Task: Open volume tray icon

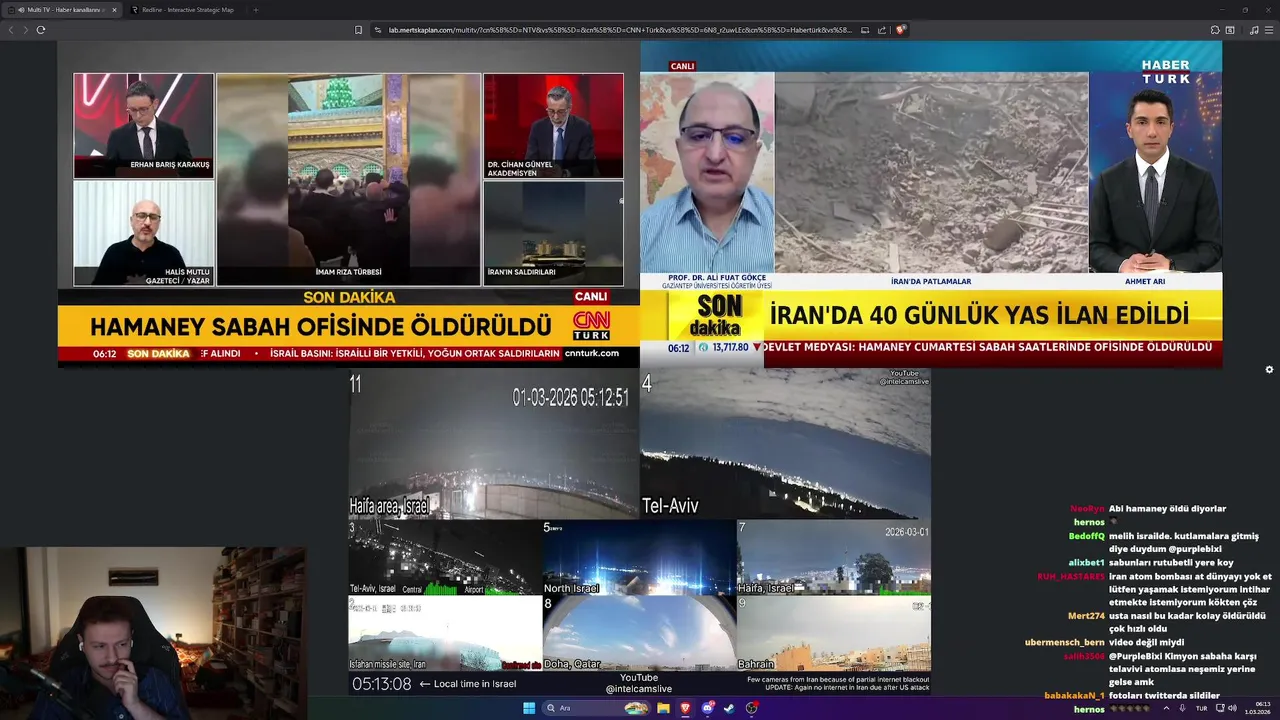Action: (1232, 708)
